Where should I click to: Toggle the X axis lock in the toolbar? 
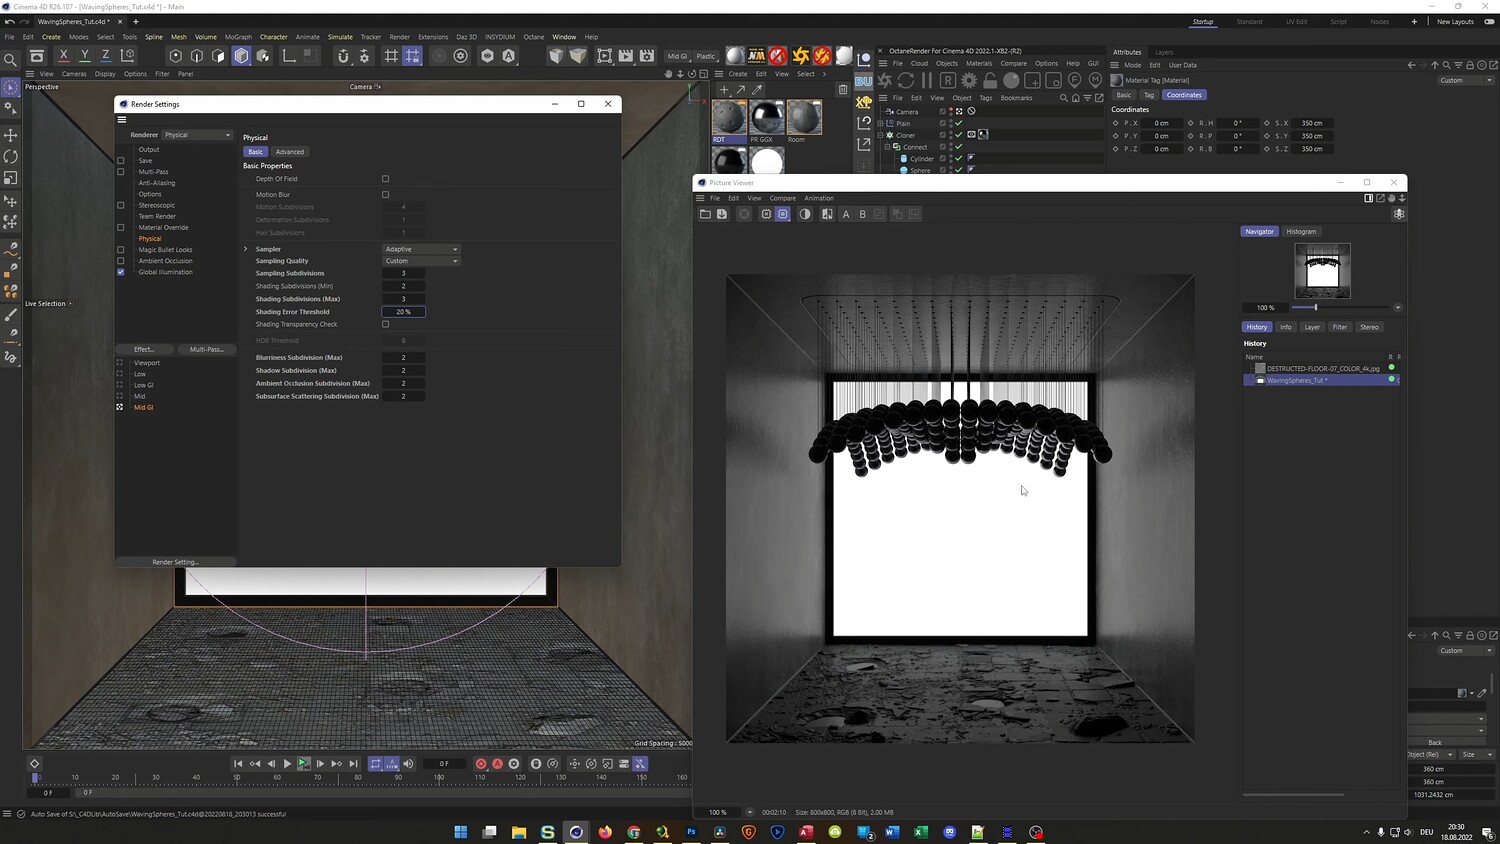pos(64,56)
